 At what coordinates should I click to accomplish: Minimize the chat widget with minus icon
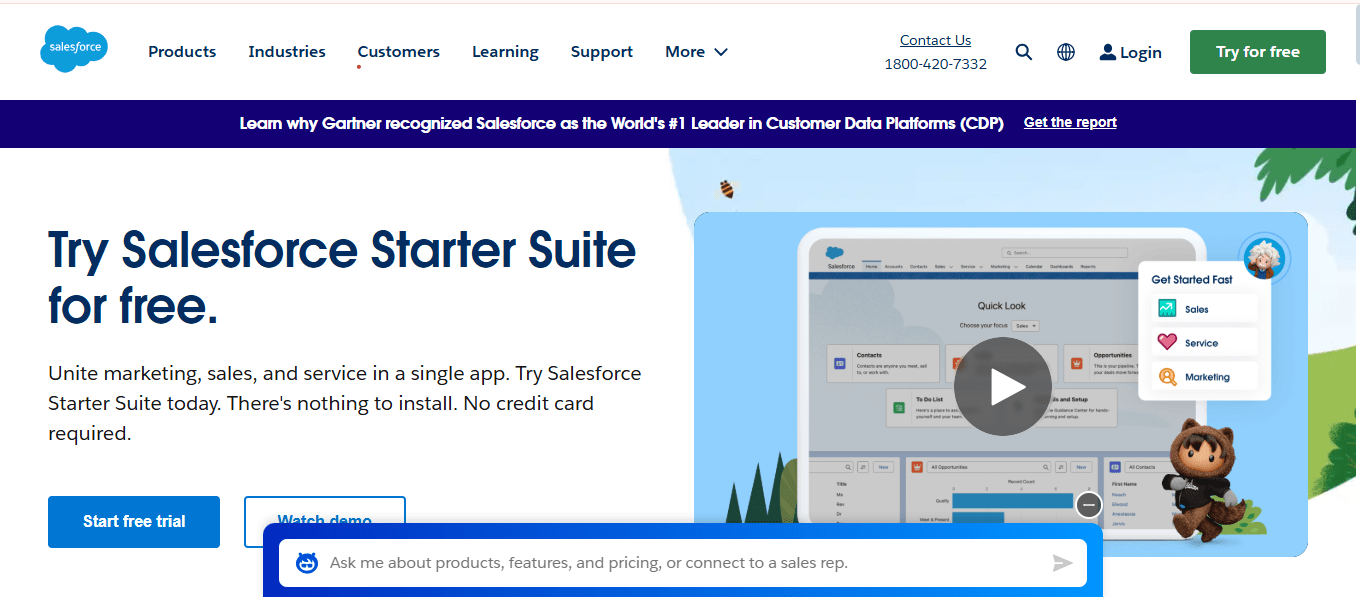pos(1089,505)
